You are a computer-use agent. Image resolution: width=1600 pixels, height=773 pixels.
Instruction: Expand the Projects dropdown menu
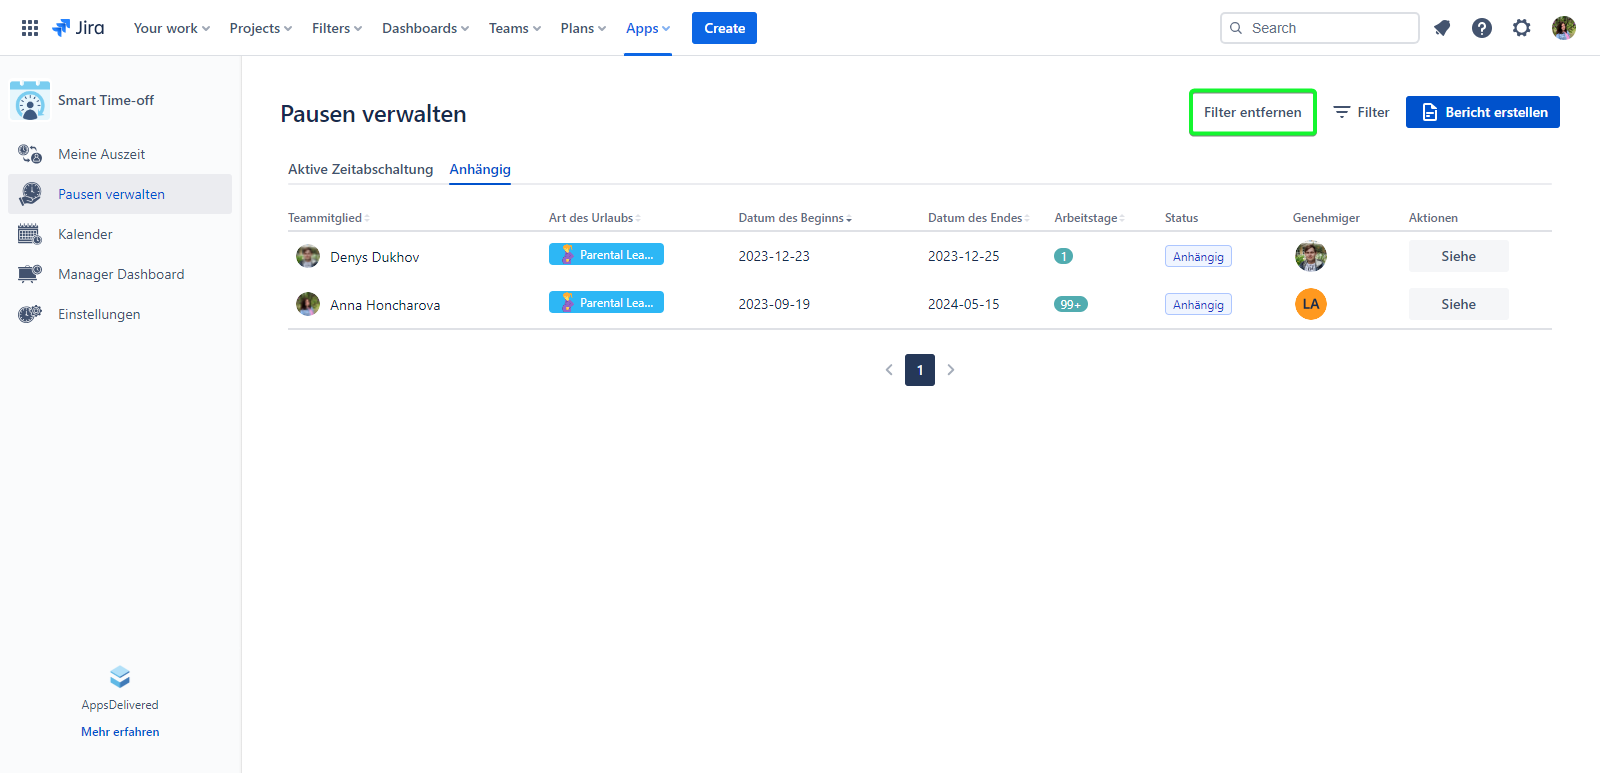click(260, 28)
